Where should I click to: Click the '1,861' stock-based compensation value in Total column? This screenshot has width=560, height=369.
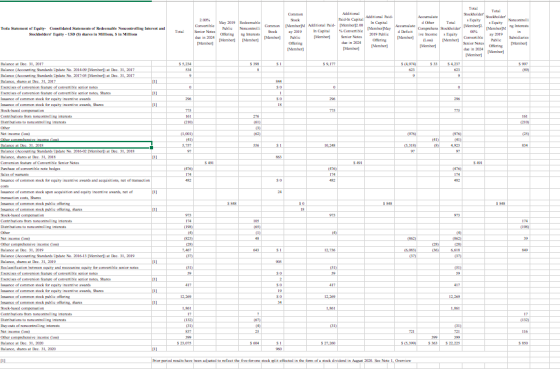pyautogui.click(x=188, y=308)
